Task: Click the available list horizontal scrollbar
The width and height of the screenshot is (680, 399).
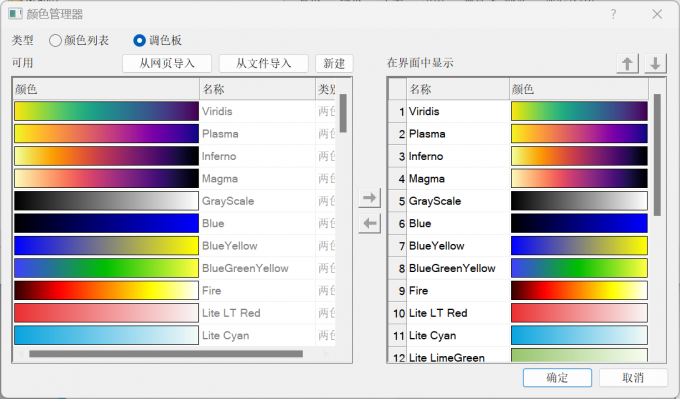Action: 166,354
